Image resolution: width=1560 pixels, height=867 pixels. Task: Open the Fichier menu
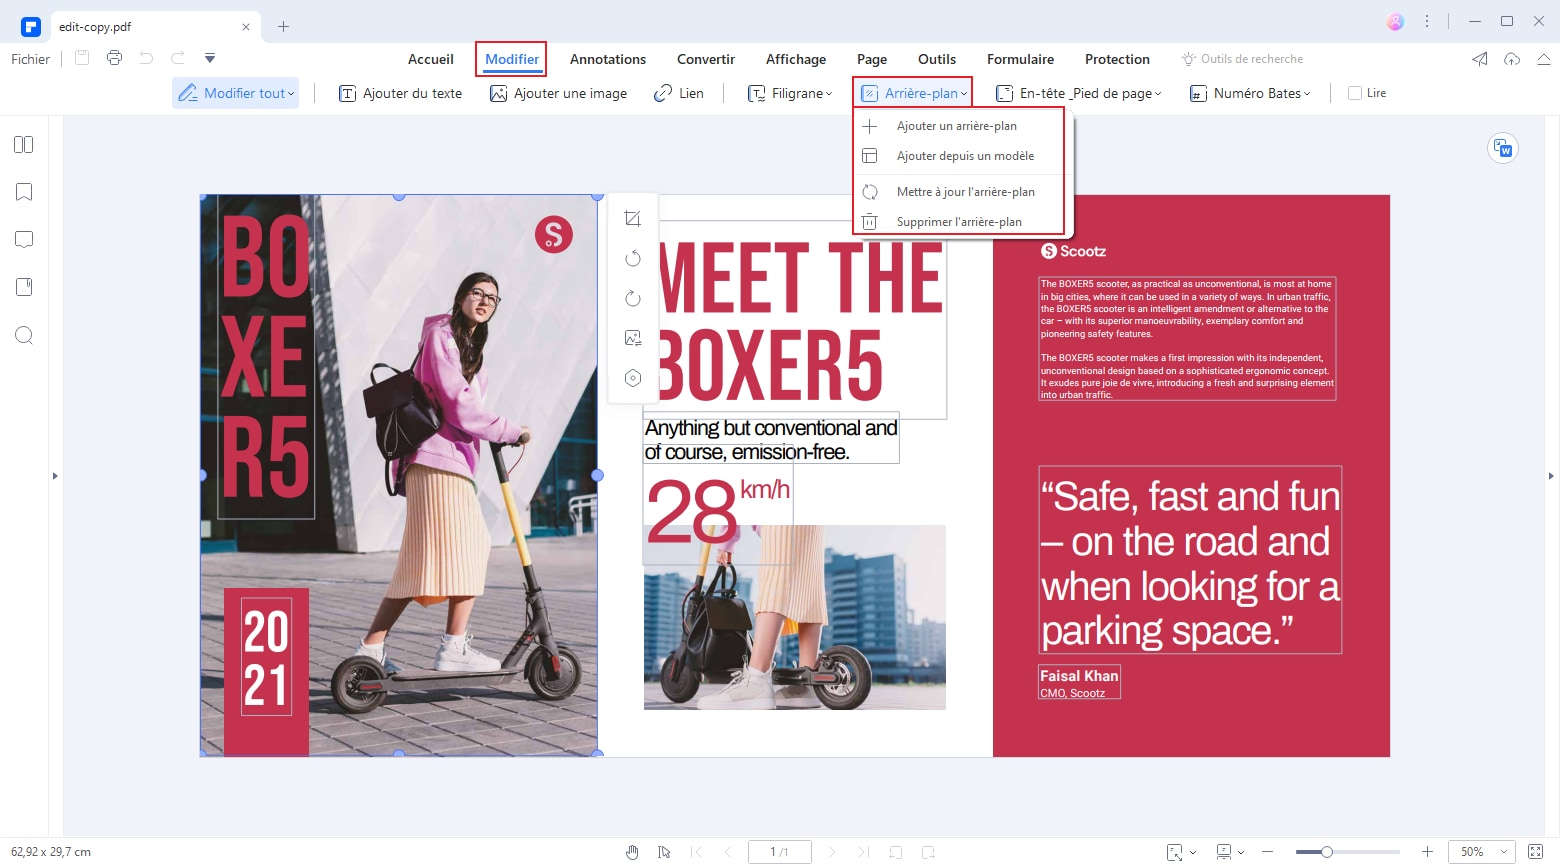[30, 59]
